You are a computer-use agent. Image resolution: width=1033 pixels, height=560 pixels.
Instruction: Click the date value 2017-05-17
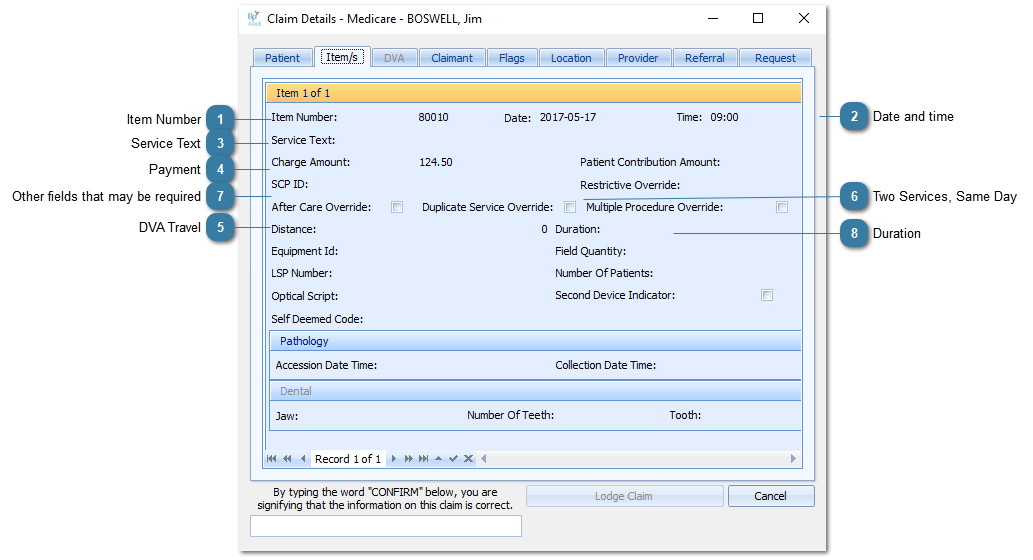568,117
